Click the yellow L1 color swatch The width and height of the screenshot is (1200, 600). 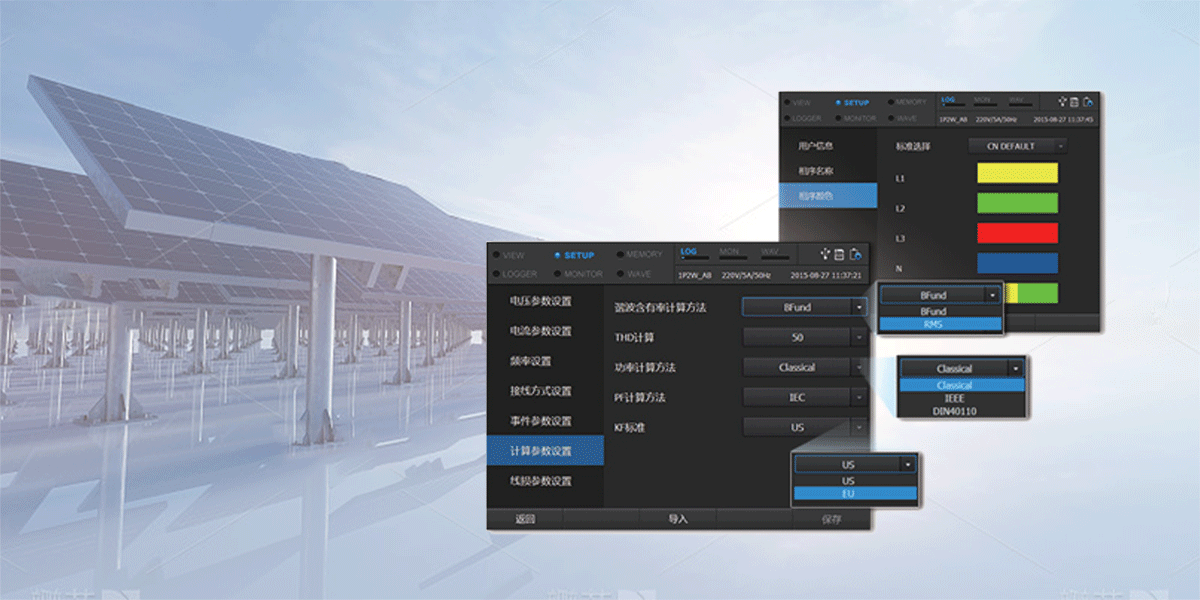click(1017, 174)
